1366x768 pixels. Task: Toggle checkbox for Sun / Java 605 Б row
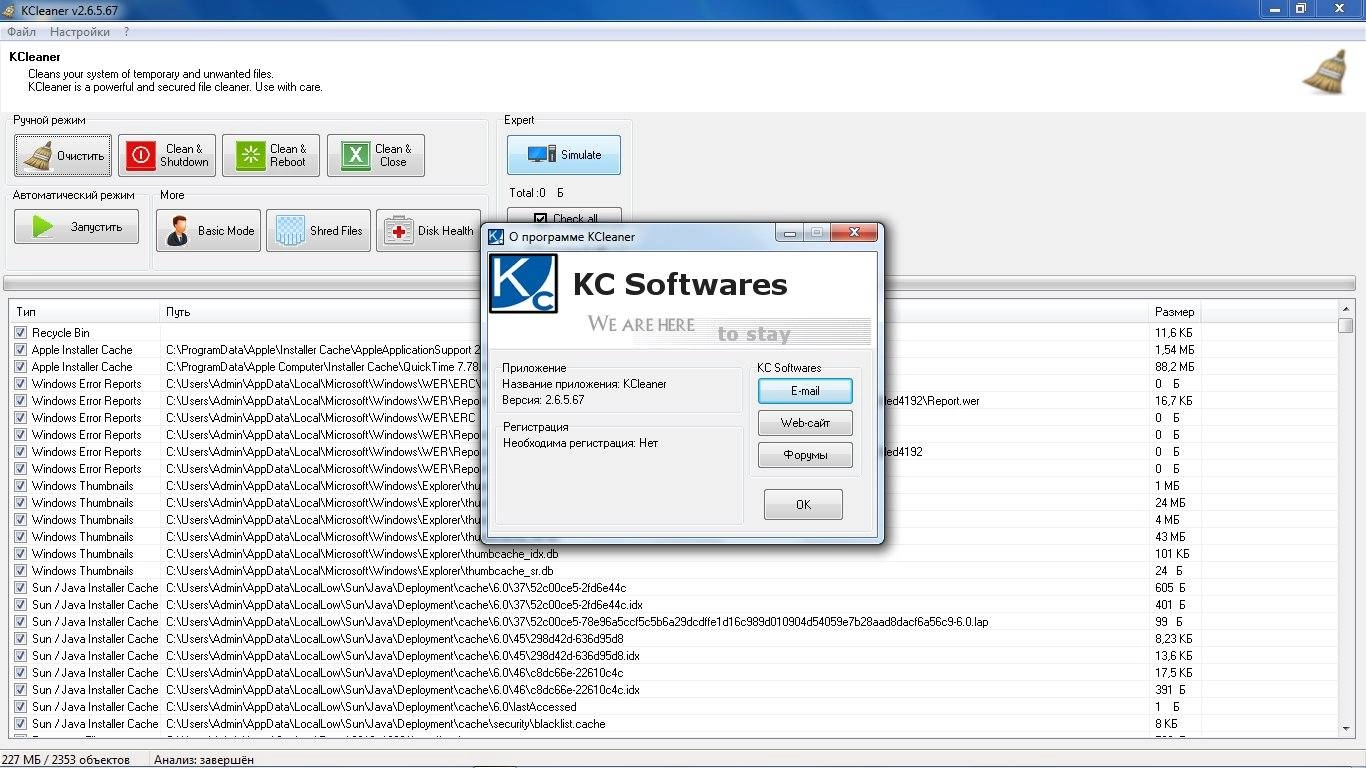point(20,587)
